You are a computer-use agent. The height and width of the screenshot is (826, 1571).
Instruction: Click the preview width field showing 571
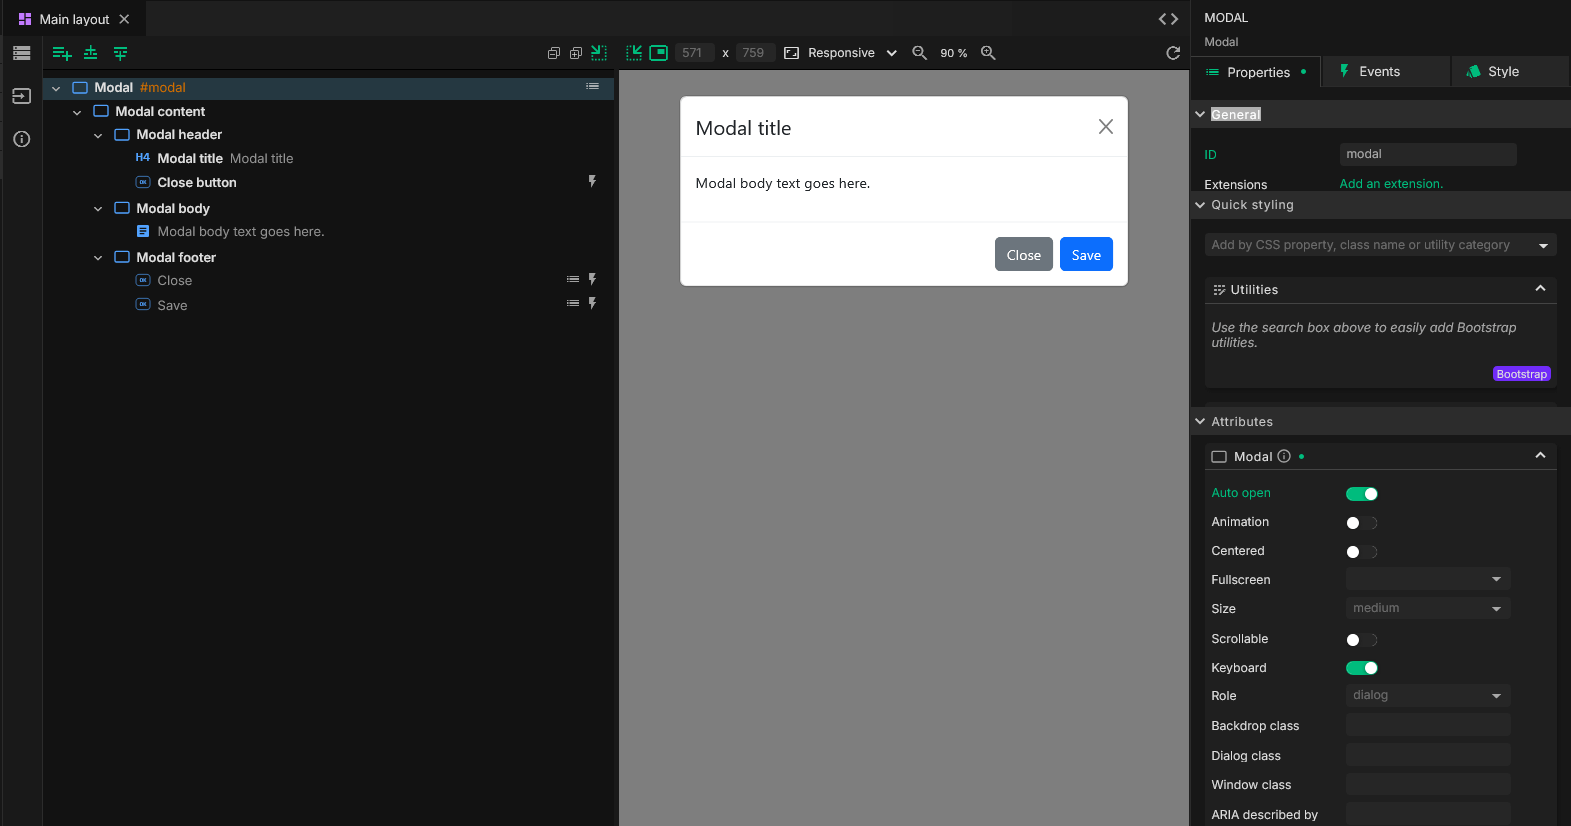coord(693,53)
